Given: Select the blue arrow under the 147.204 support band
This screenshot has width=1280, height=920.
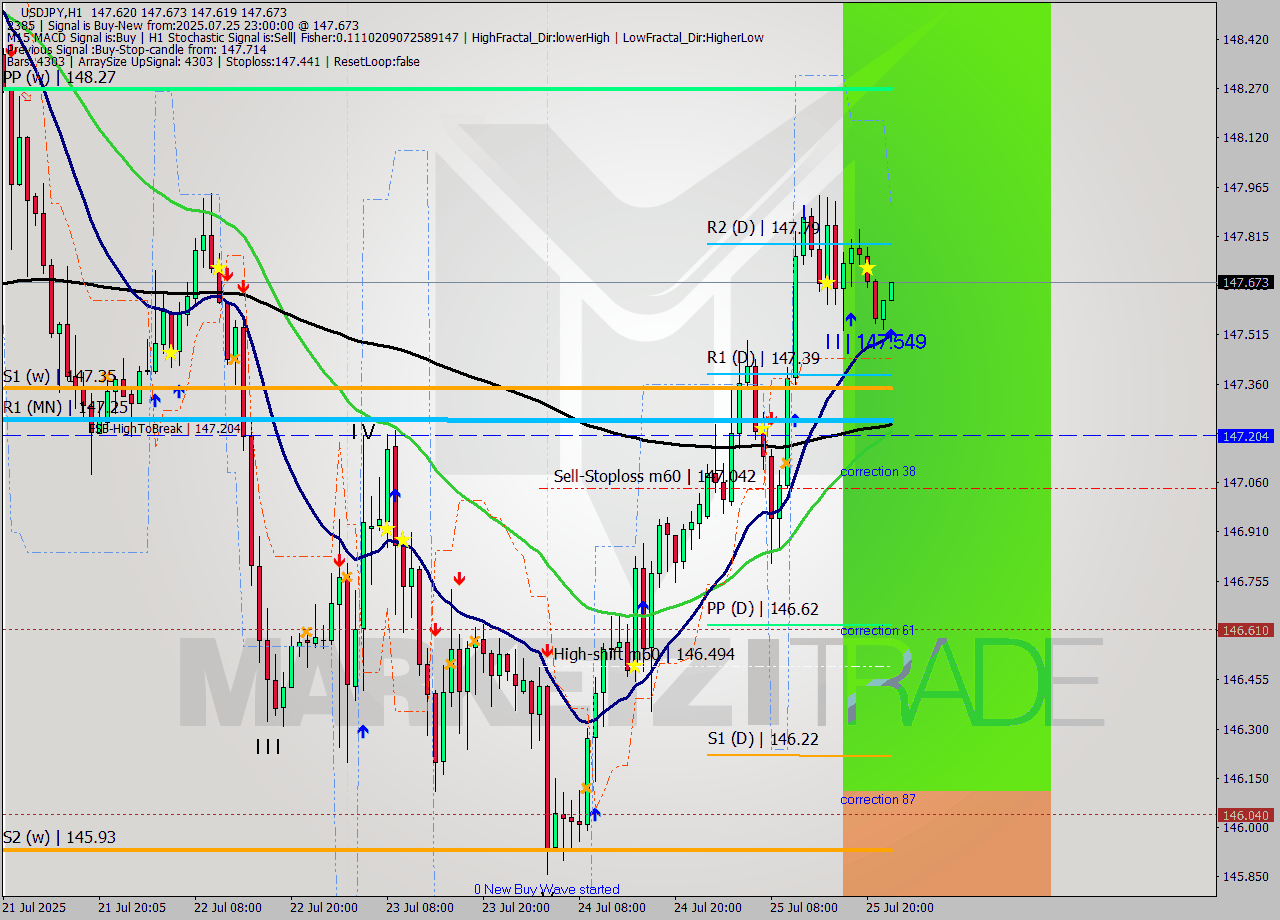Looking at the screenshot, I should click(794, 419).
